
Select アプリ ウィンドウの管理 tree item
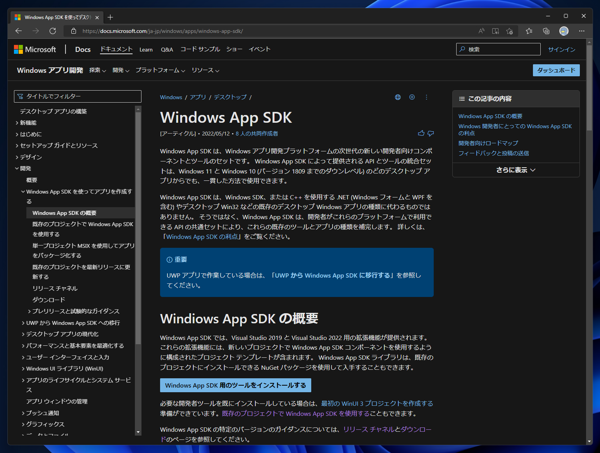[x=57, y=401]
